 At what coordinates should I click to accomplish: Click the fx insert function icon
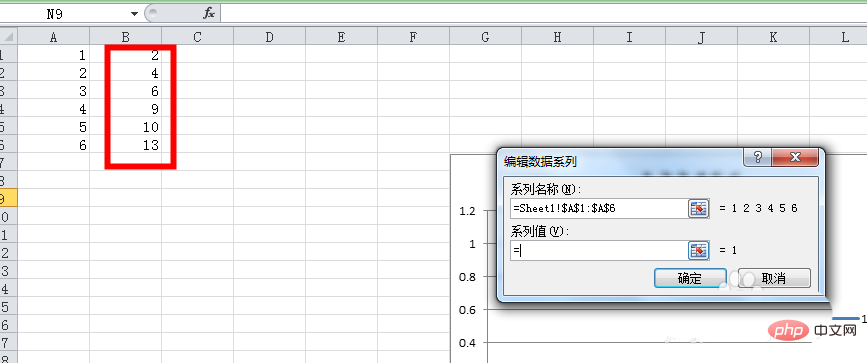[209, 14]
